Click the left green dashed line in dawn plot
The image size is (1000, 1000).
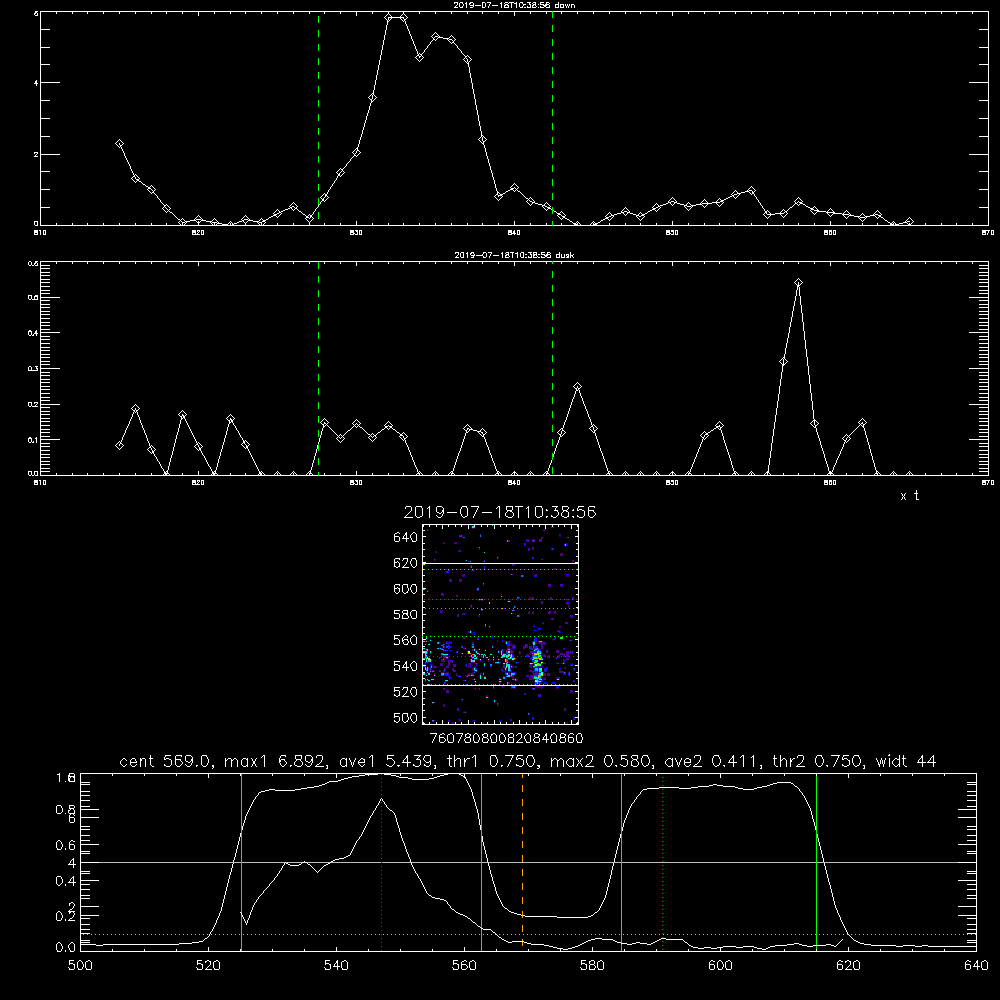pos(318,118)
